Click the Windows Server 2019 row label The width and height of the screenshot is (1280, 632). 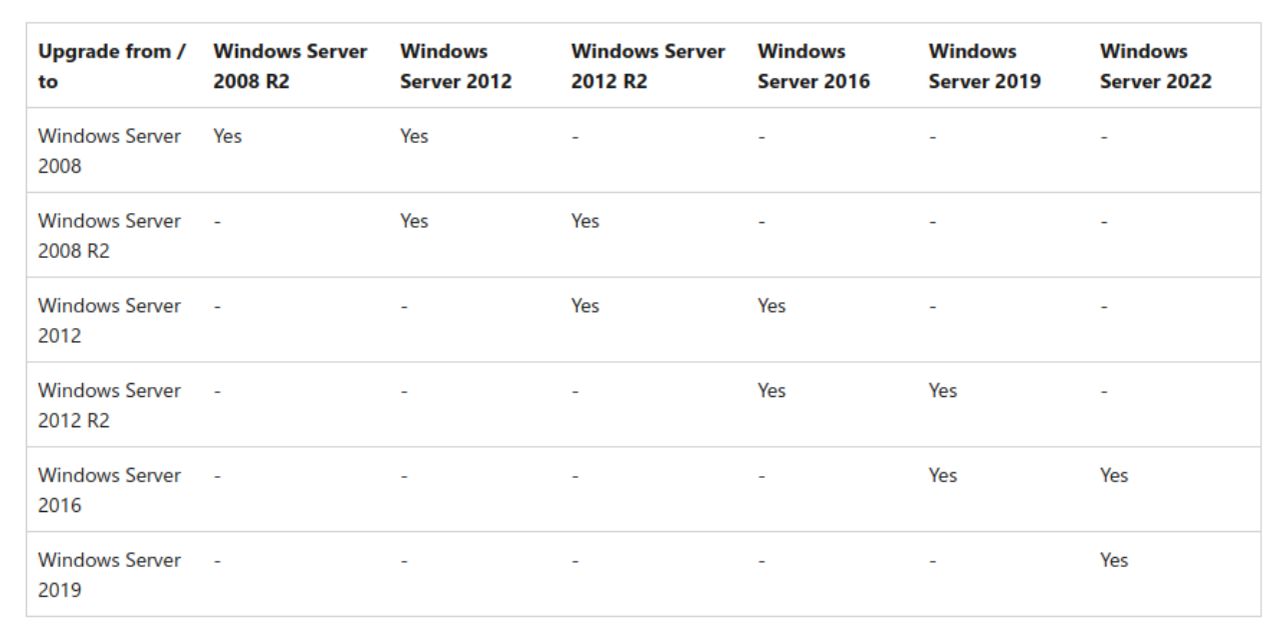(x=109, y=575)
